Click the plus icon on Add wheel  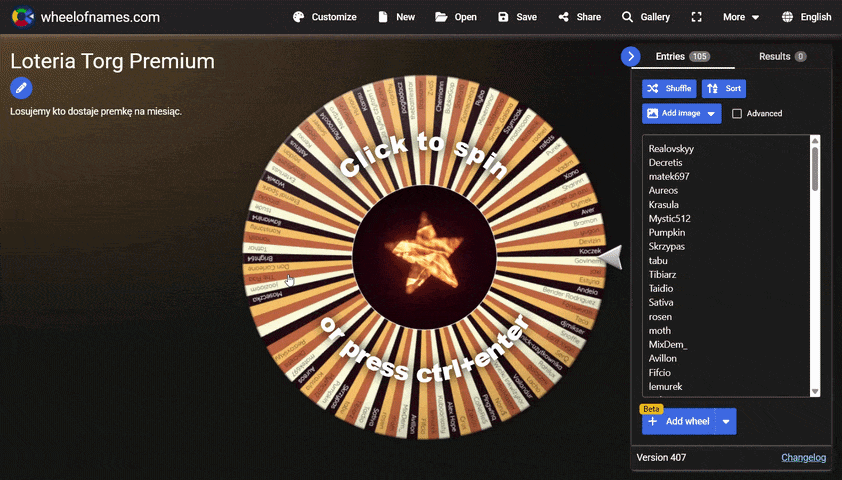652,421
